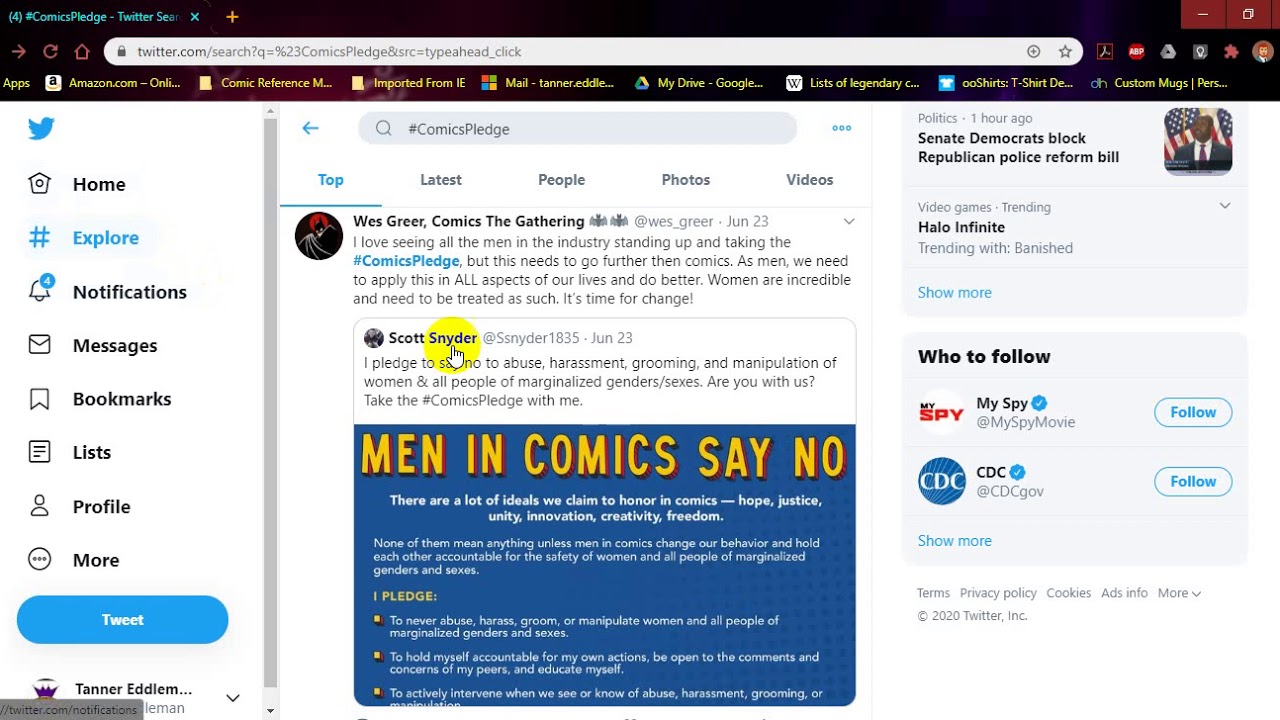Expand the Halo Infinite trend chevron
1280x720 pixels.
click(x=1224, y=206)
